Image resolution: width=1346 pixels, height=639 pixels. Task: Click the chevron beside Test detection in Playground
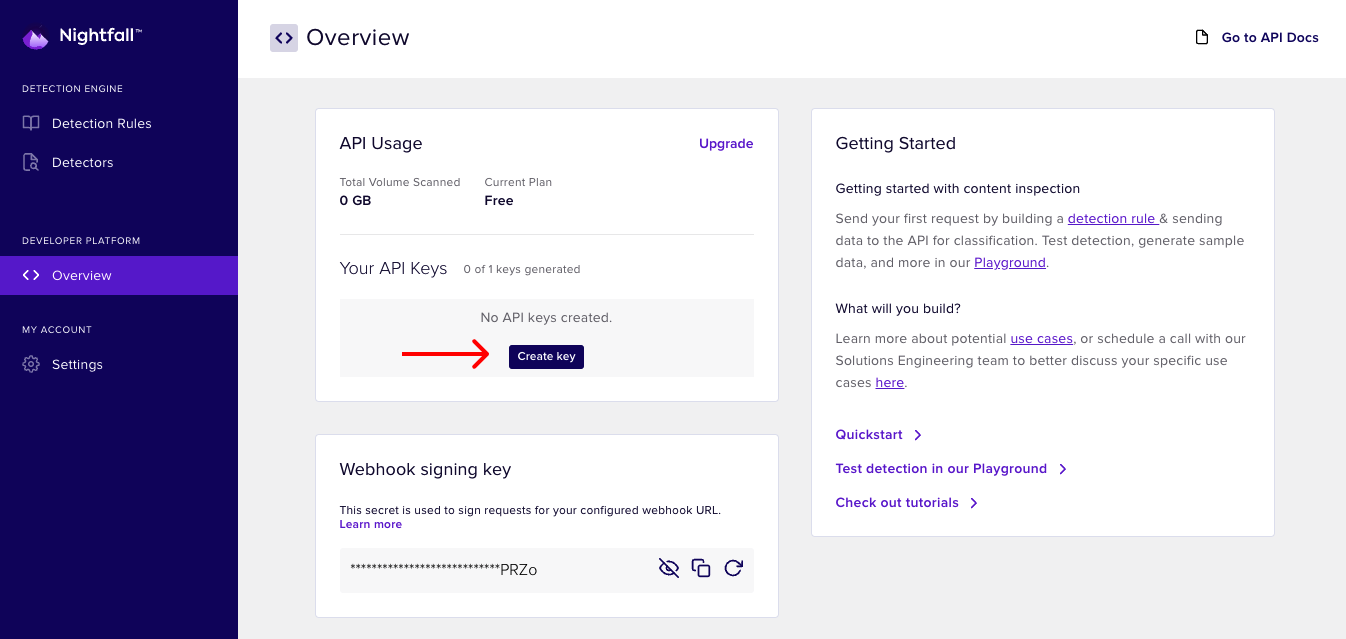[x=1063, y=469]
